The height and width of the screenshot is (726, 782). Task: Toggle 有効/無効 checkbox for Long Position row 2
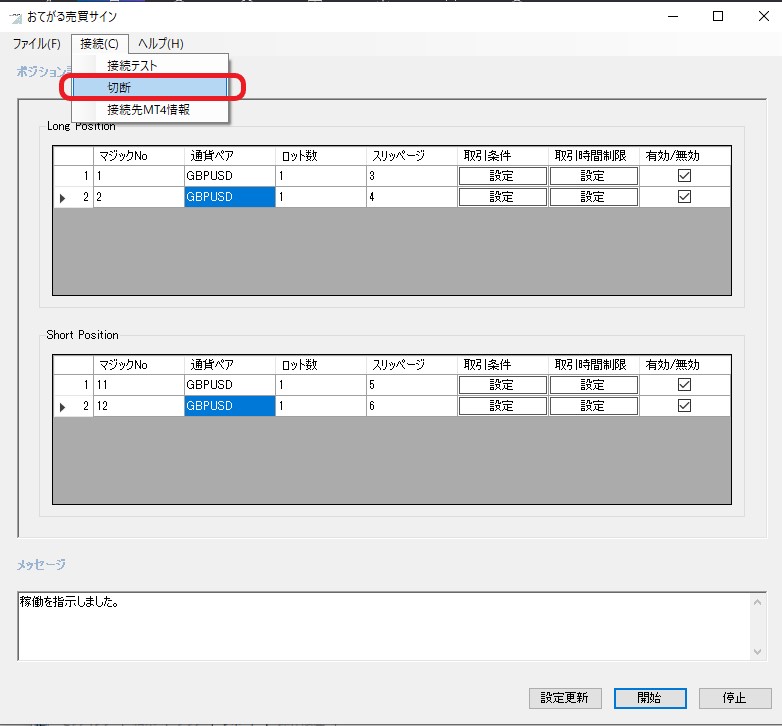pyautogui.click(x=684, y=197)
